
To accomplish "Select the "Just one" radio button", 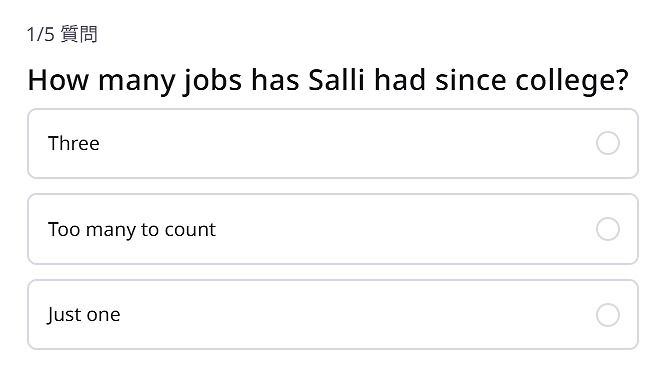I will click(x=608, y=314).
